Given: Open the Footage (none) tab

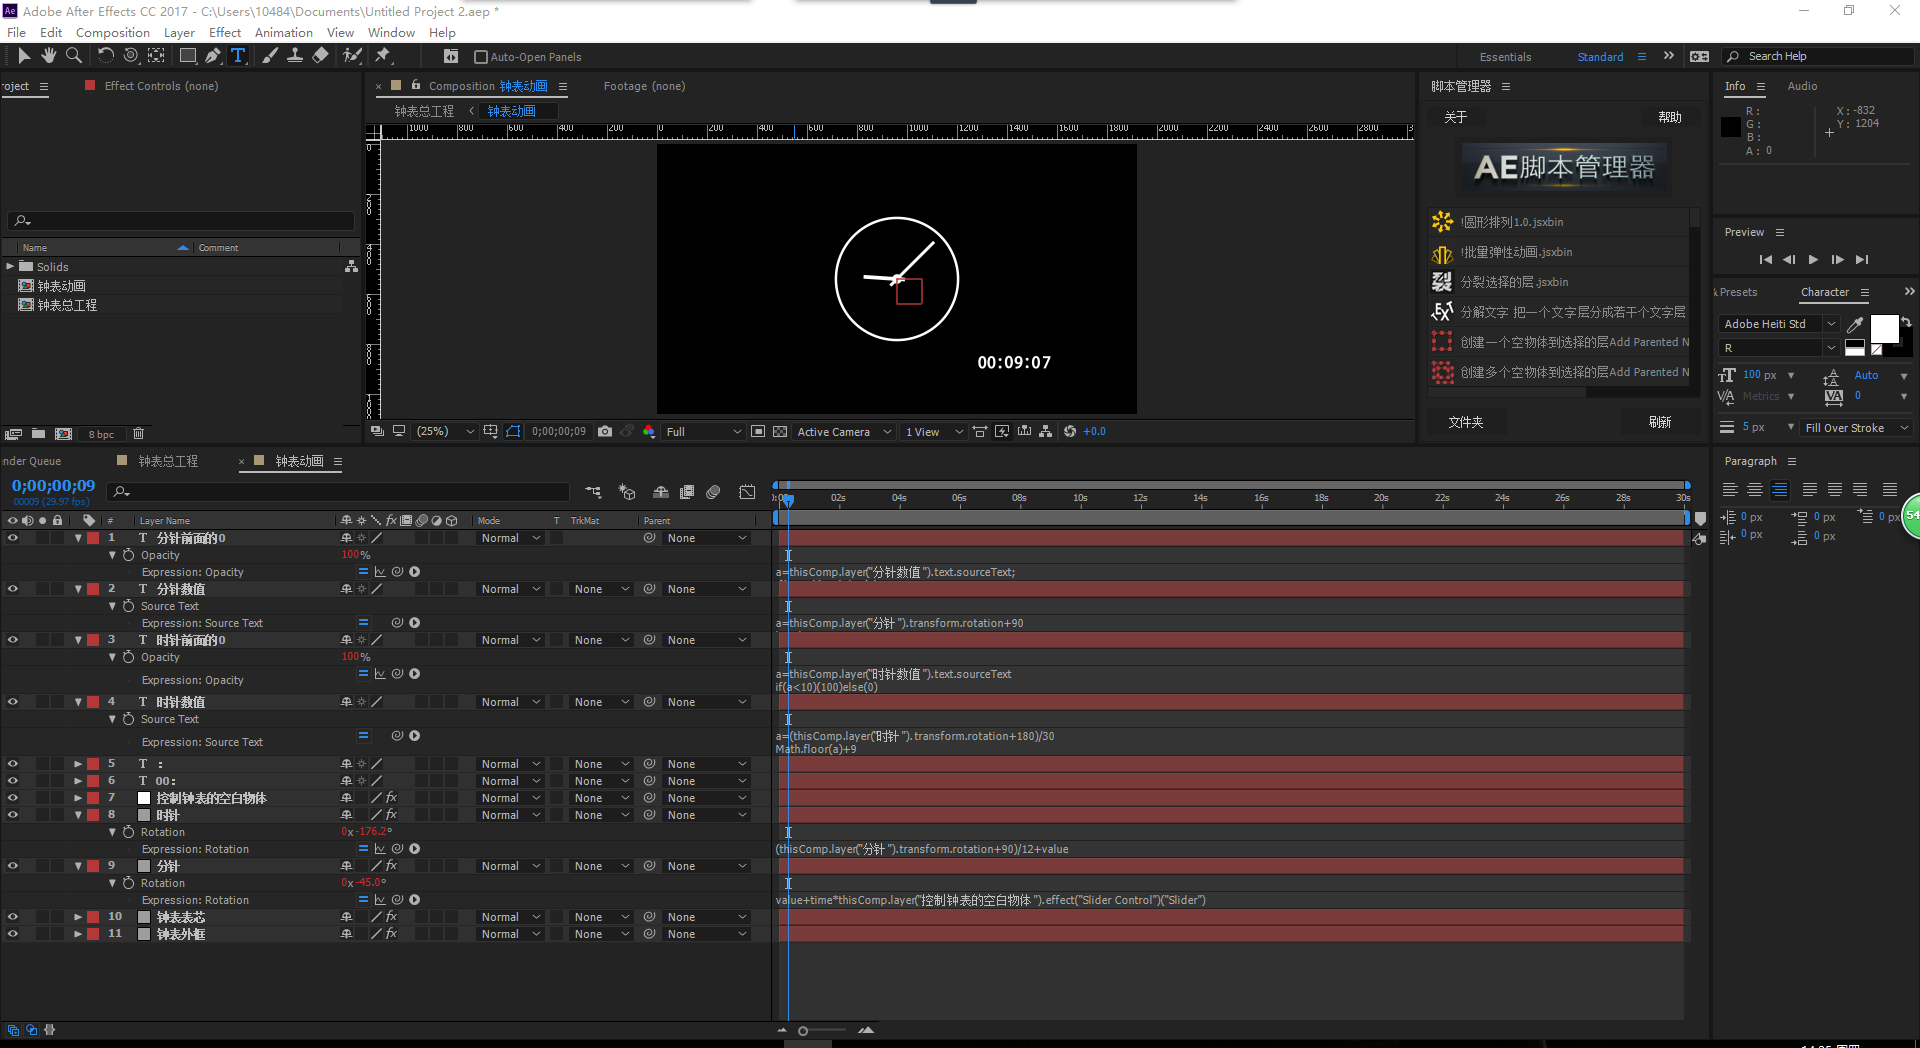Looking at the screenshot, I should click(644, 86).
